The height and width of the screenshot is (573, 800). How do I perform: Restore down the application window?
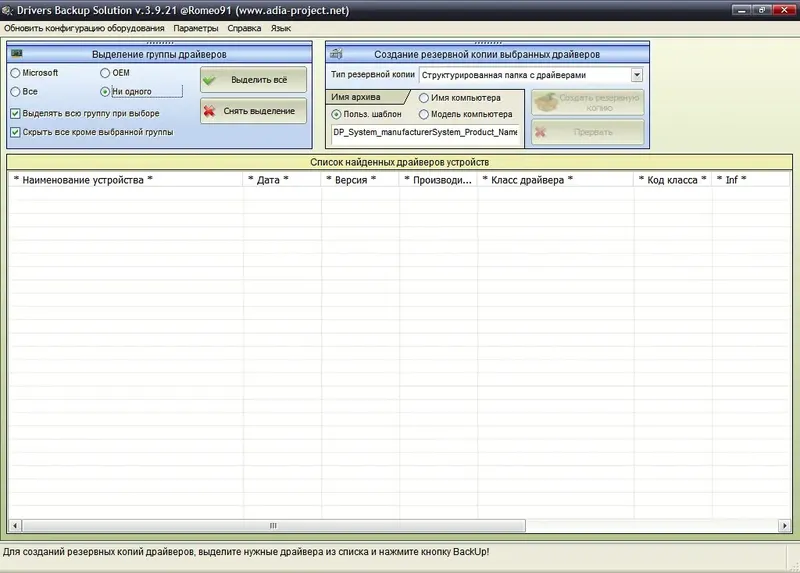pos(761,10)
